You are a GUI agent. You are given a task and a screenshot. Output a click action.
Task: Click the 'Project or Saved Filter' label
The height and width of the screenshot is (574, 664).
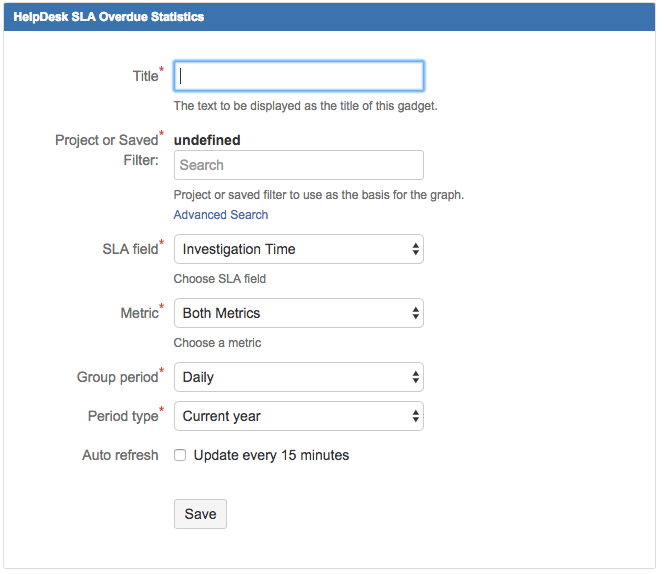(x=107, y=150)
